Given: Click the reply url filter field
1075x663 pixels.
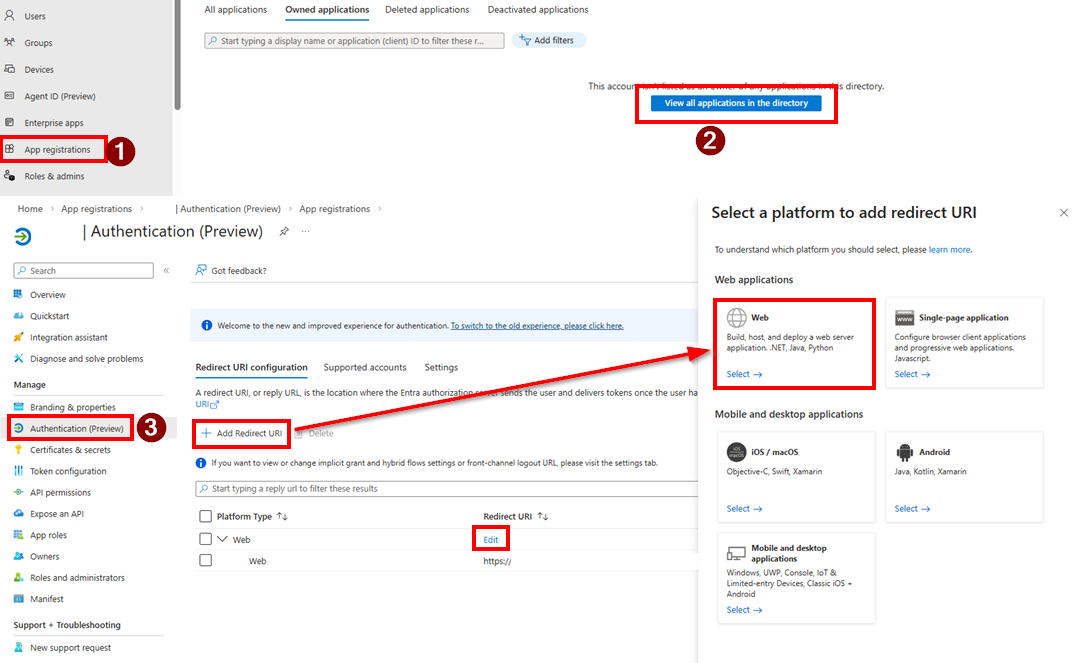Looking at the screenshot, I should 447,489.
